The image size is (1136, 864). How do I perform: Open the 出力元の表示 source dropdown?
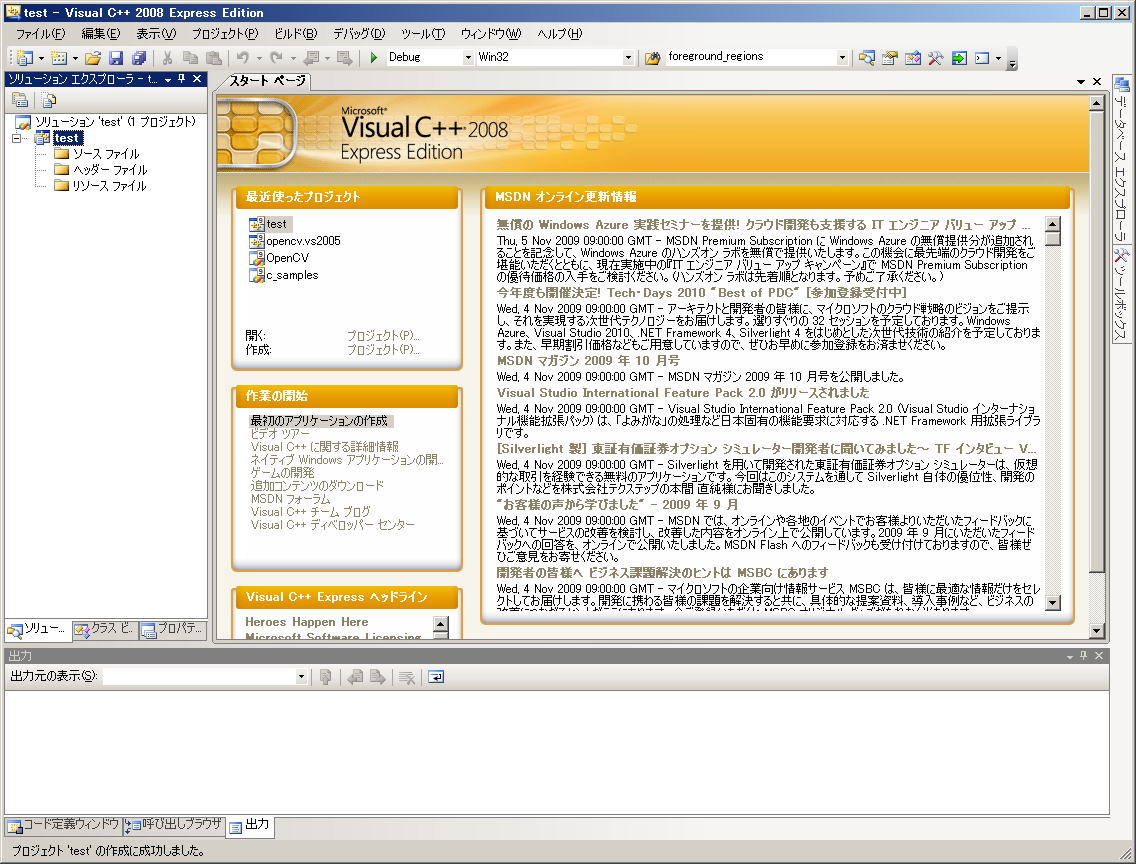click(x=301, y=676)
